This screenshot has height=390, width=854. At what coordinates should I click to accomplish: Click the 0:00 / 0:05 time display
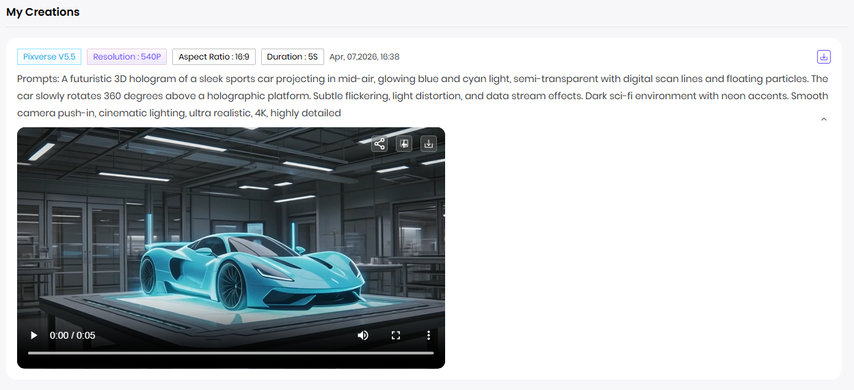(x=72, y=336)
